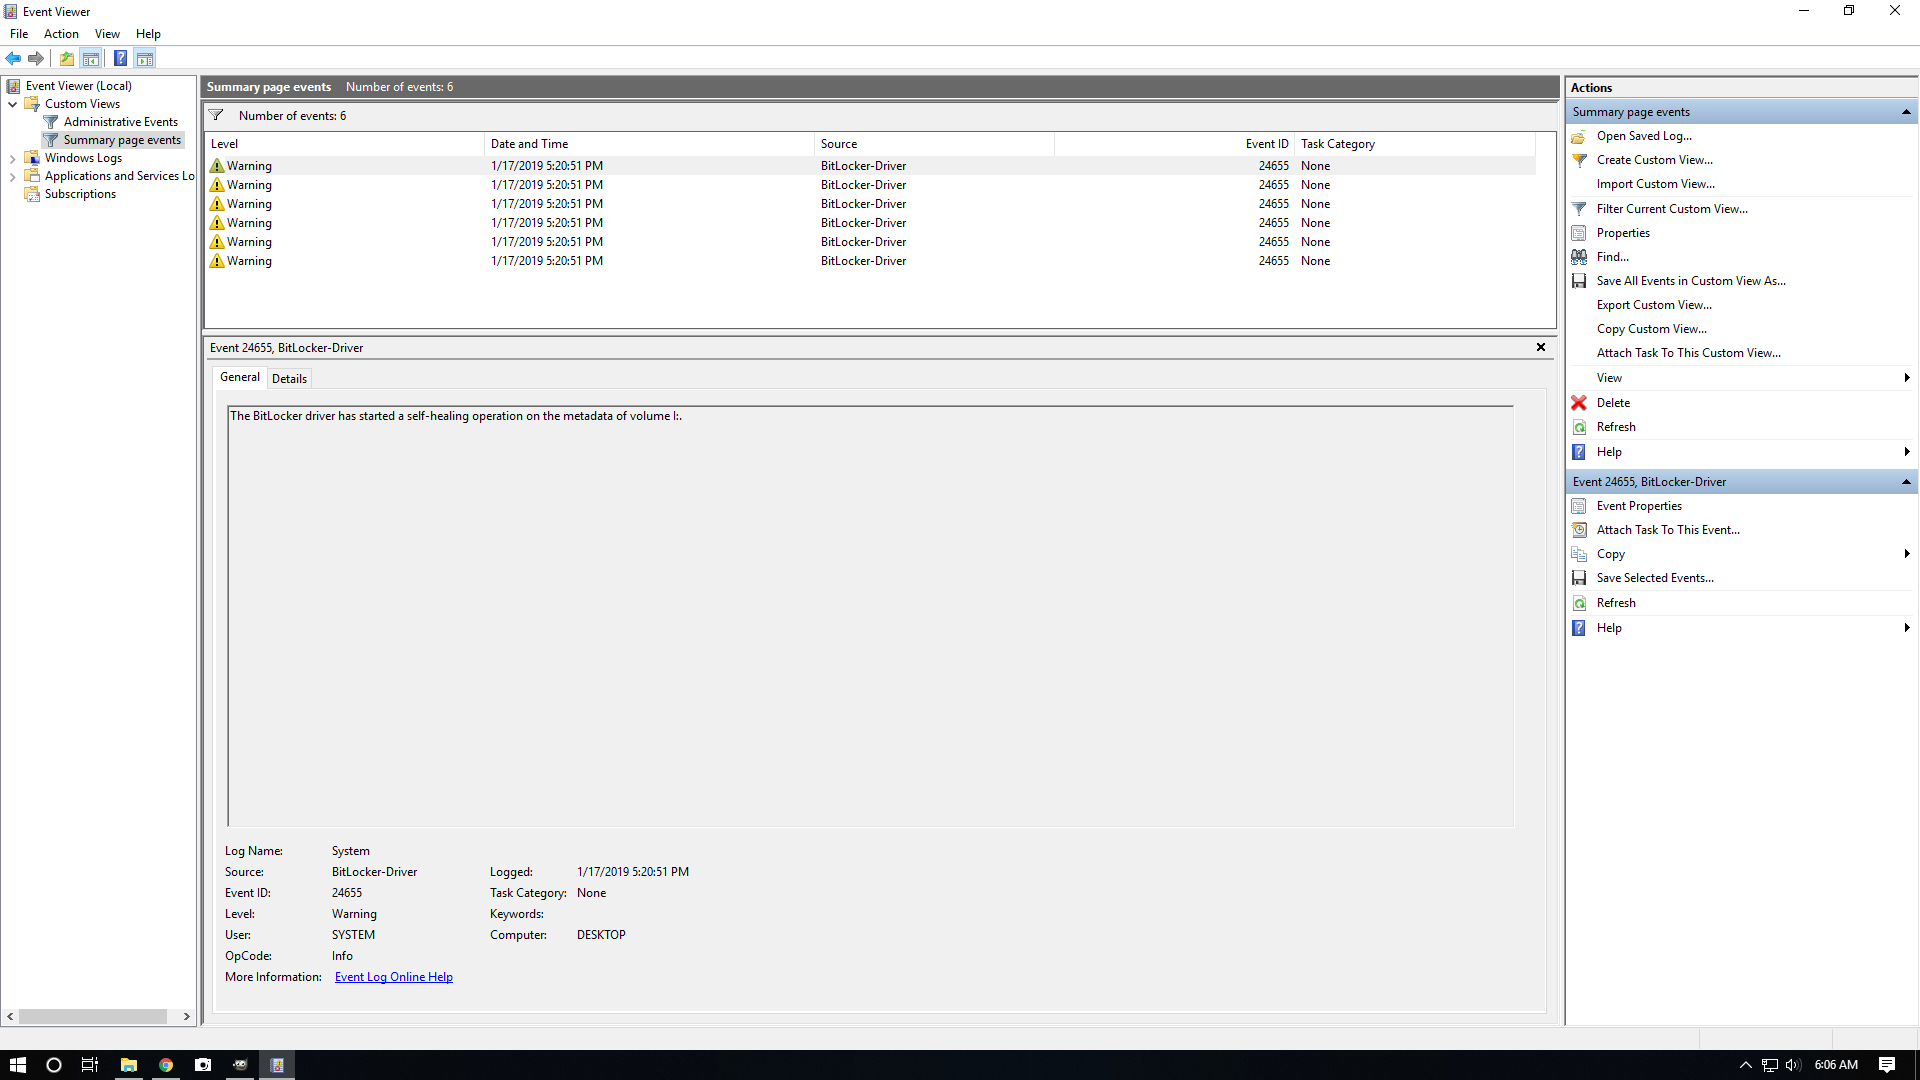This screenshot has width=1920, height=1080.
Task: Click the volume icon in system tray
Action: (x=1793, y=1065)
